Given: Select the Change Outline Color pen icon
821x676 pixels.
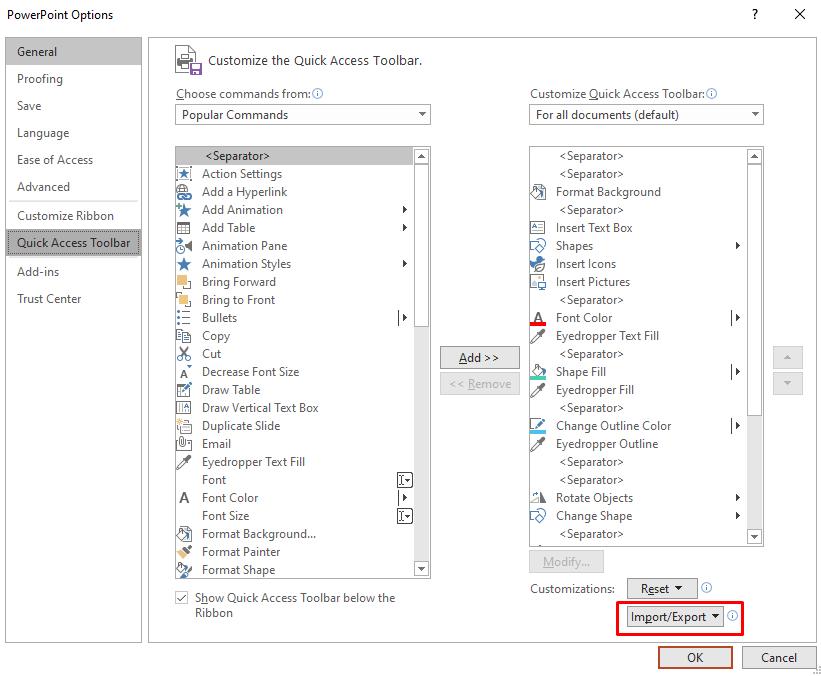Looking at the screenshot, I should coord(538,426).
